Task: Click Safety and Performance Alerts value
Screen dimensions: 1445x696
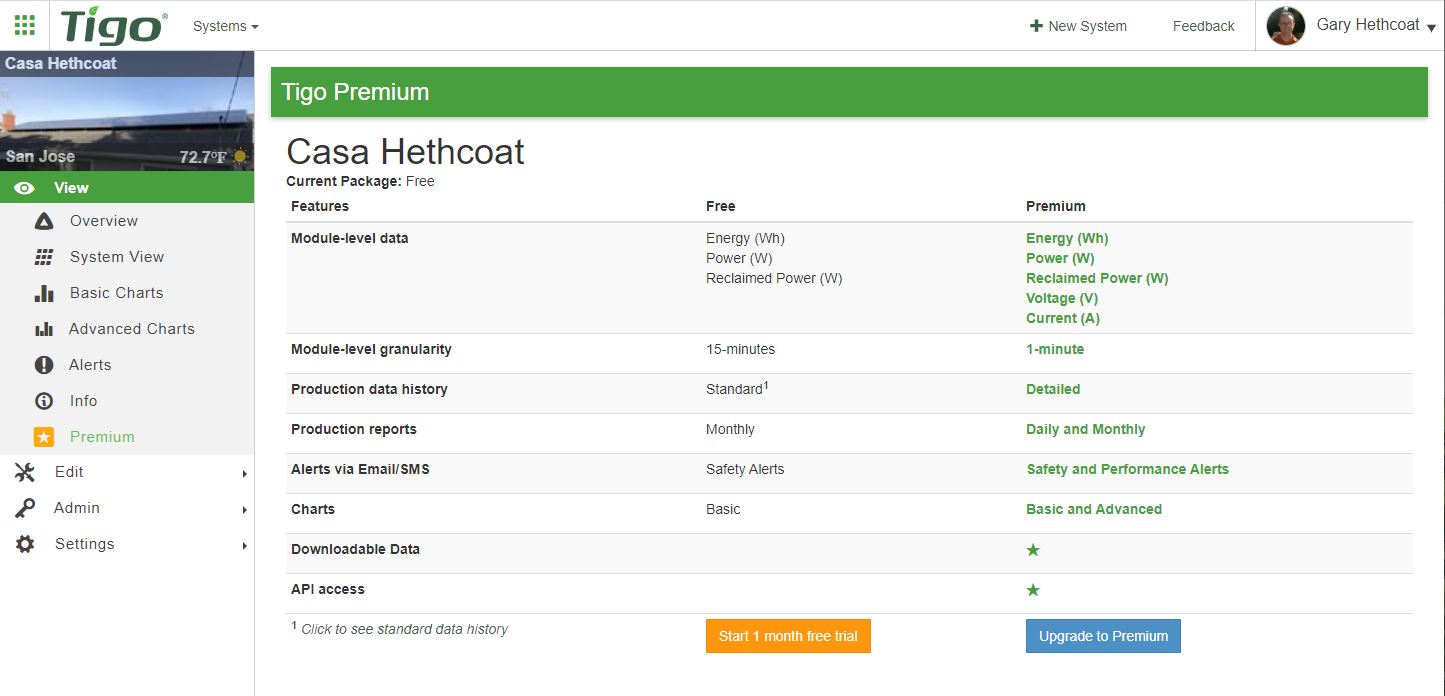Action: pos(1127,470)
